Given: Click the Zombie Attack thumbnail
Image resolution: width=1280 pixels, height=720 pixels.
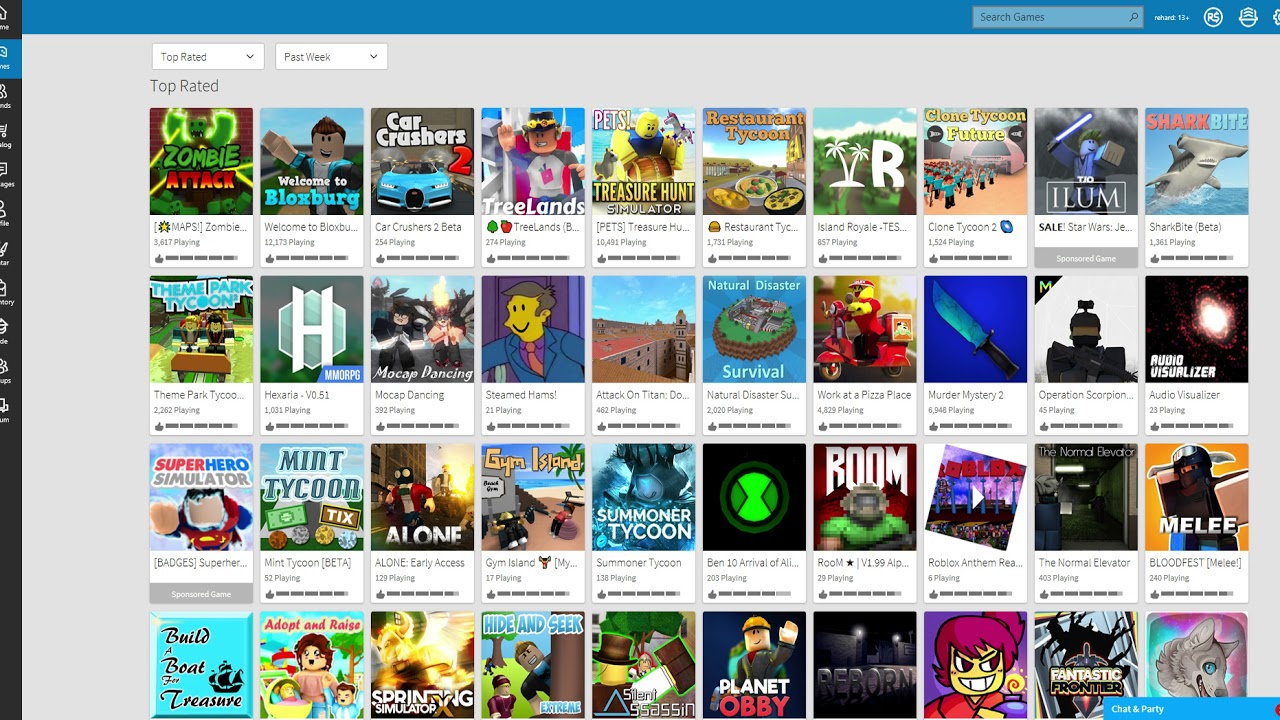Looking at the screenshot, I should (201, 161).
